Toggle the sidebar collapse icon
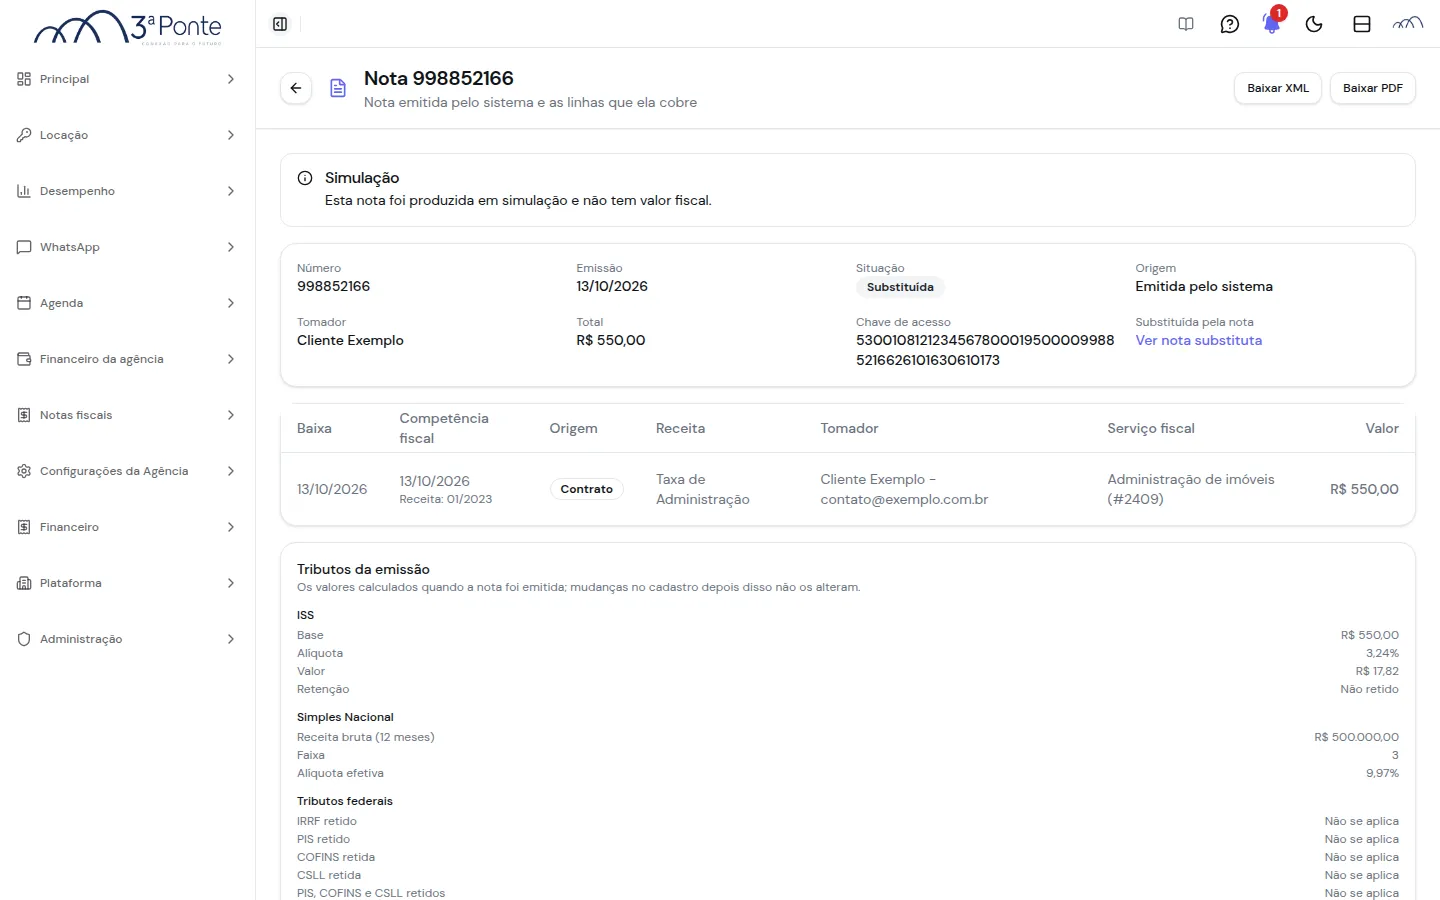 280,24
